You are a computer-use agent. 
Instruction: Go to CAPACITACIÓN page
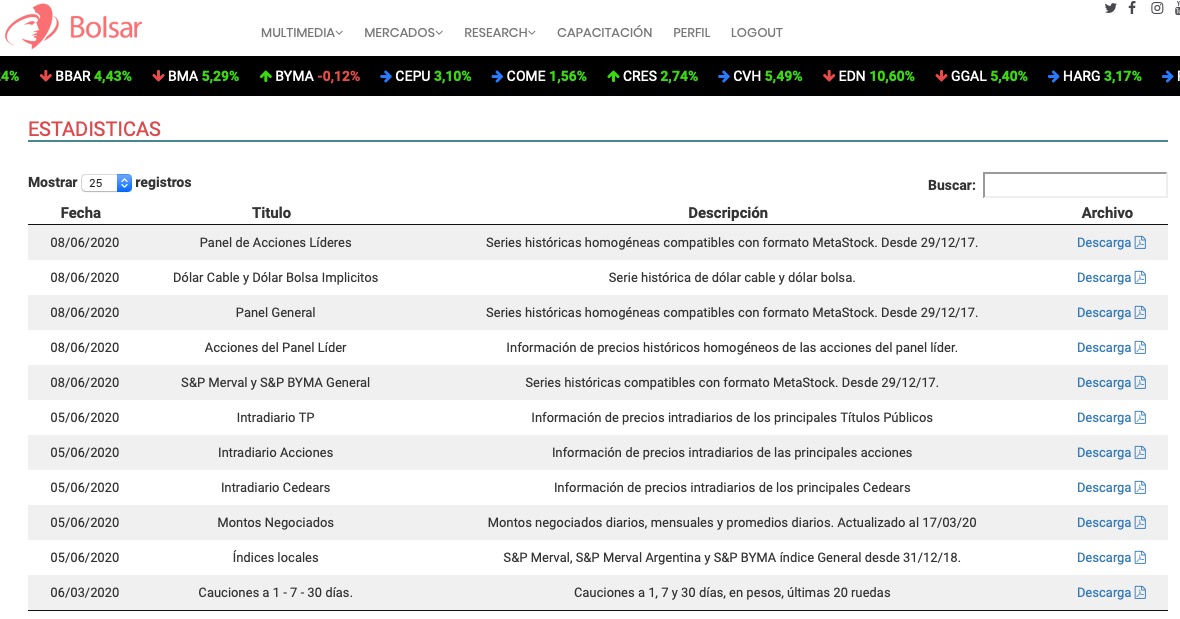pos(604,32)
